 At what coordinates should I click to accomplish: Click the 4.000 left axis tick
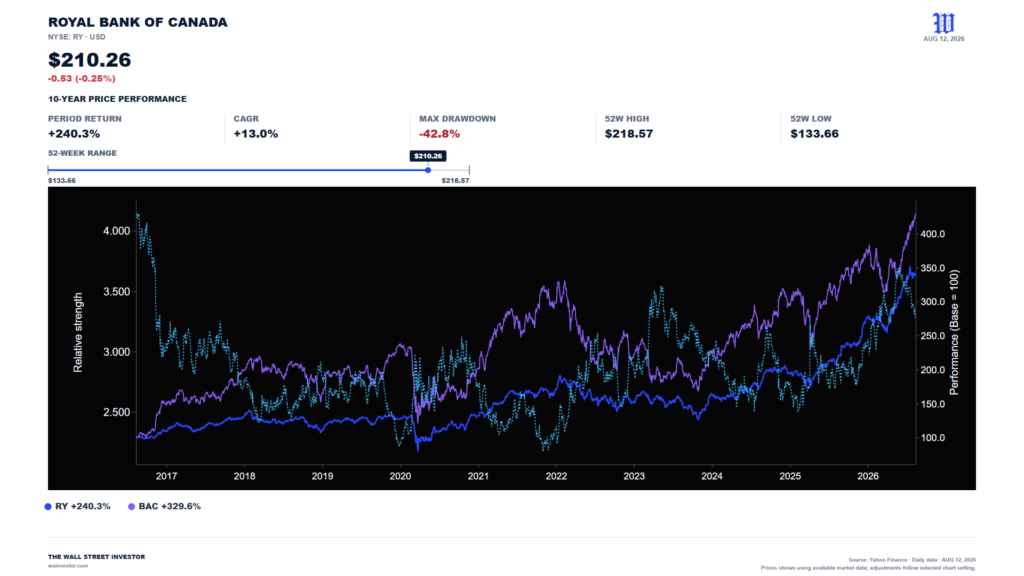117,231
